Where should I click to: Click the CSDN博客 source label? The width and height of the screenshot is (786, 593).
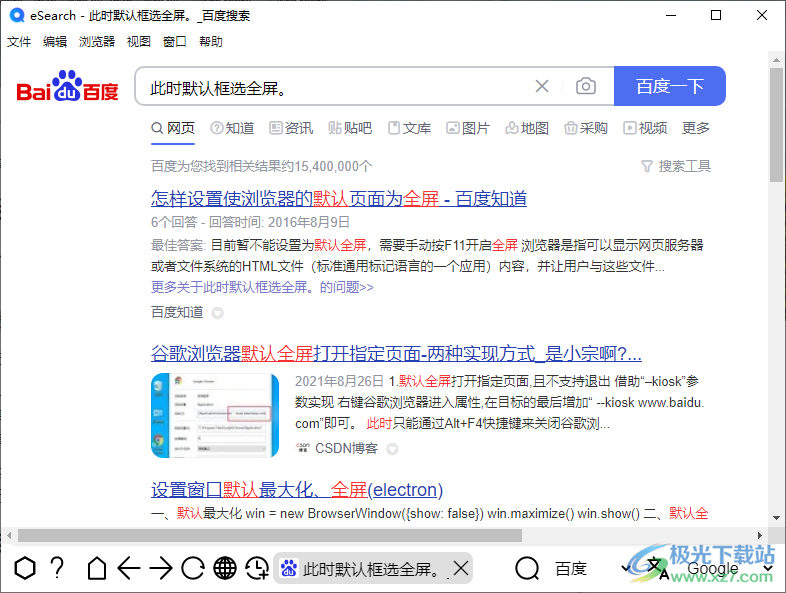[346, 448]
